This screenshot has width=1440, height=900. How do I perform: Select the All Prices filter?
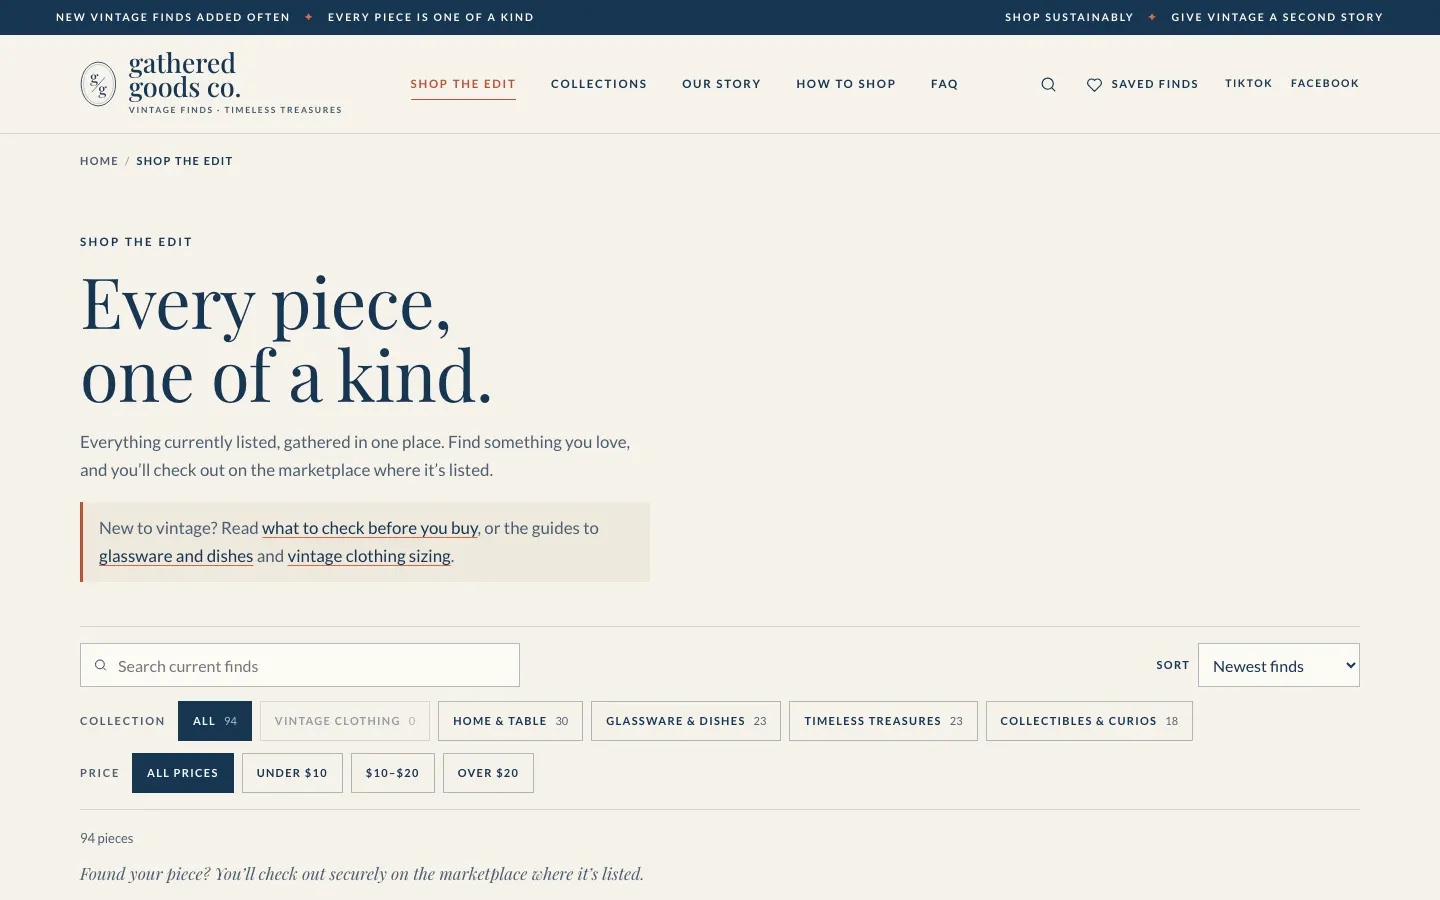(183, 773)
